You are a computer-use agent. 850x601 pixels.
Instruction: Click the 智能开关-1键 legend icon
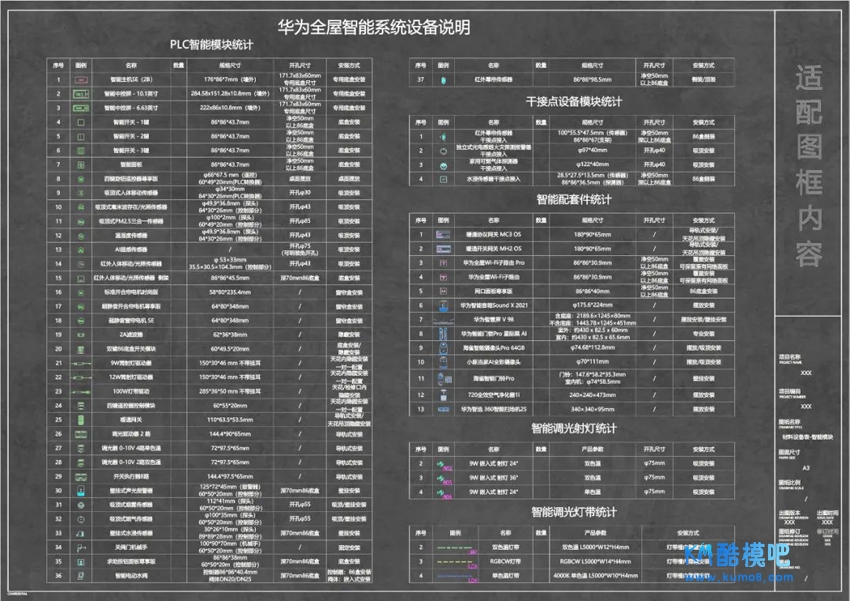coord(81,121)
